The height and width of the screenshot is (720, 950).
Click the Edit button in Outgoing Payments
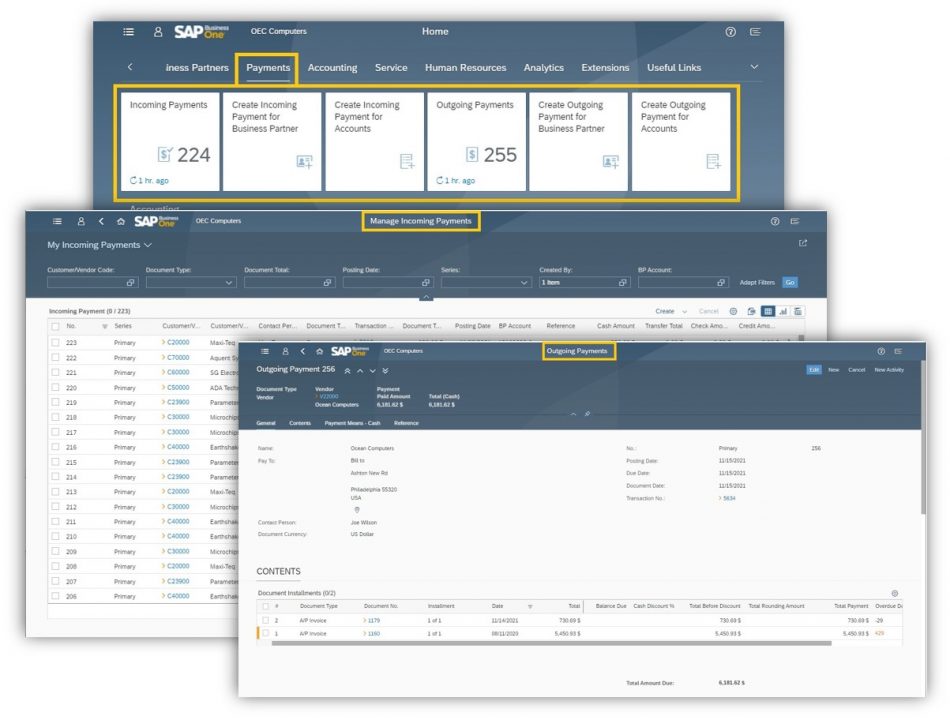[814, 370]
